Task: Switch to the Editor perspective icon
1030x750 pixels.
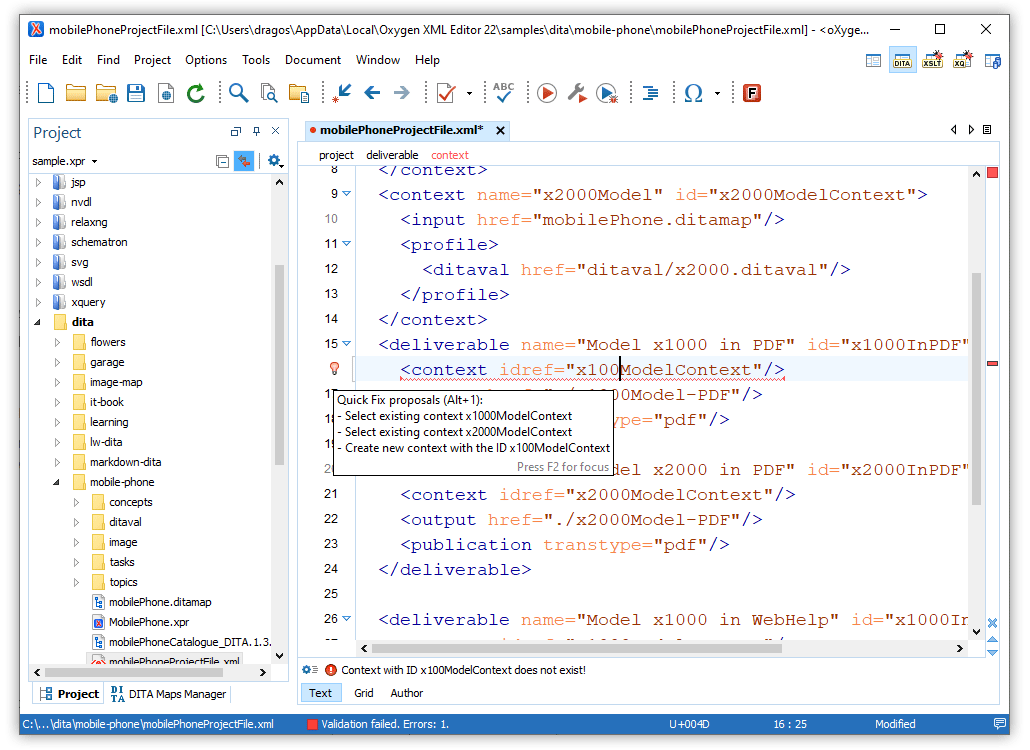Action: click(873, 61)
